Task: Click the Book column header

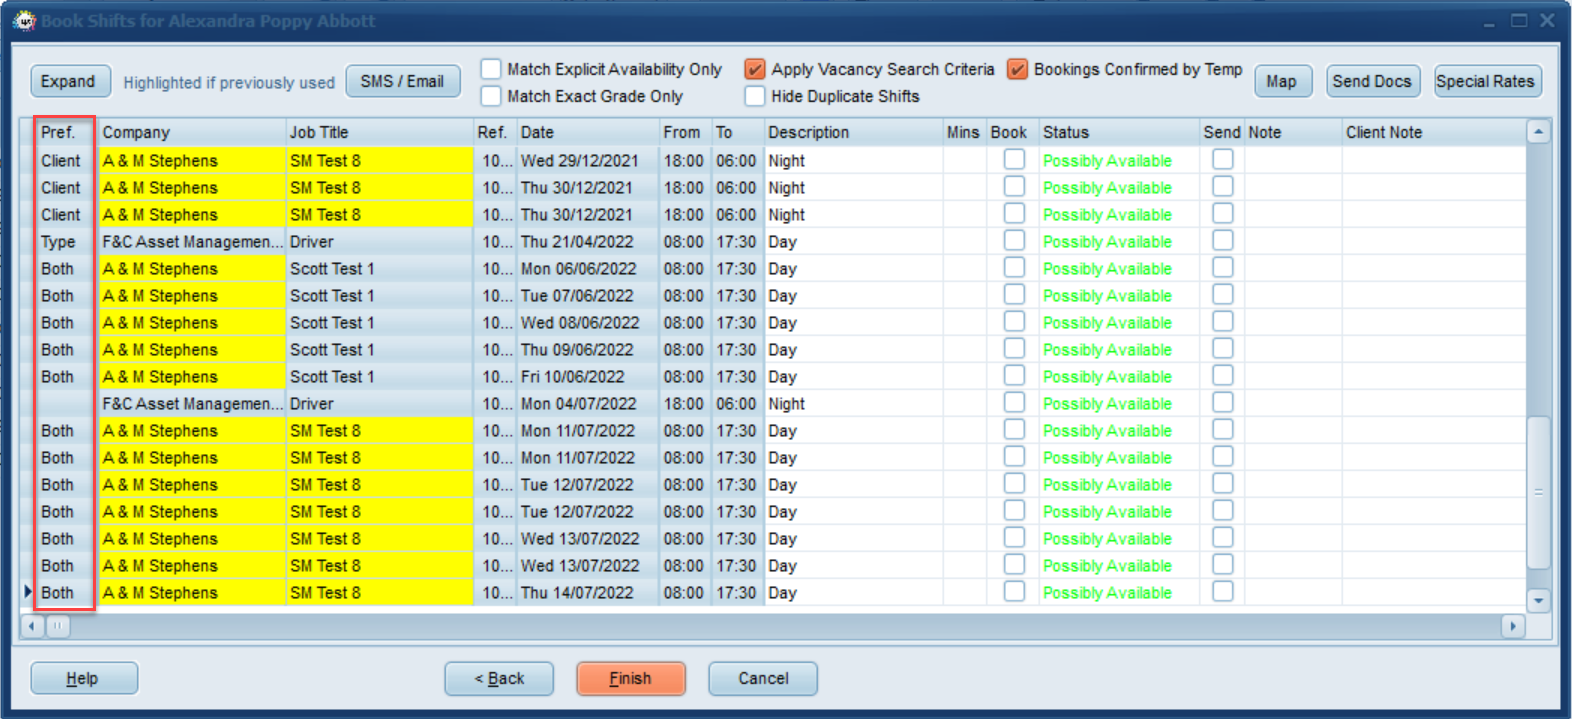Action: pos(1012,132)
